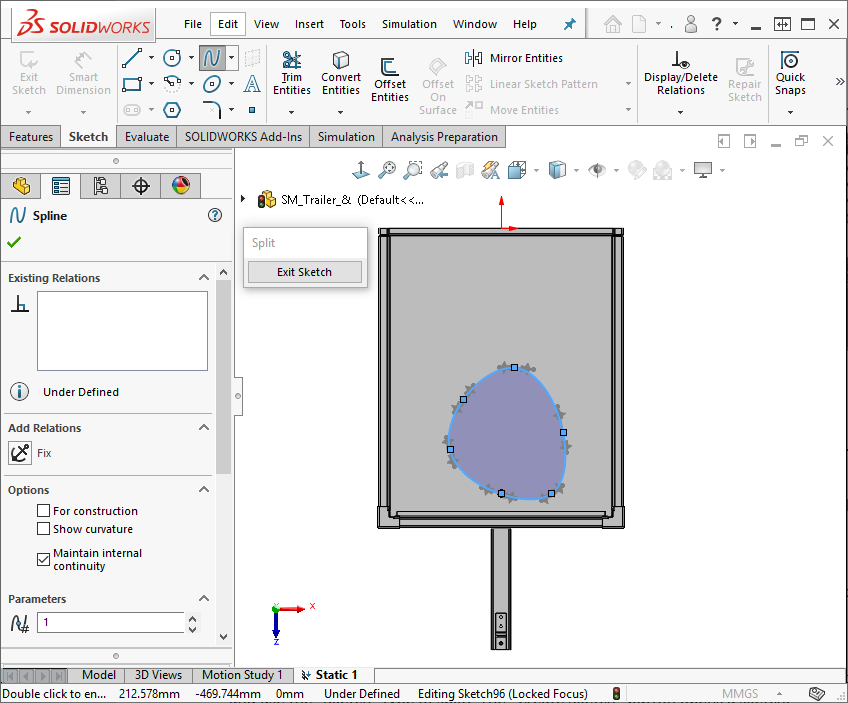This screenshot has width=848, height=703.
Task: Click Zoom to Fit icon
Action: click(x=387, y=170)
